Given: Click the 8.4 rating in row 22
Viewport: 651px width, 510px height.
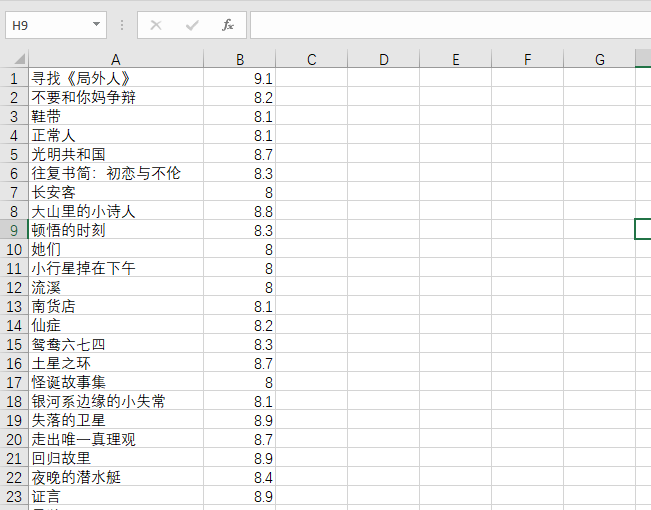Looking at the screenshot, I should point(240,477).
